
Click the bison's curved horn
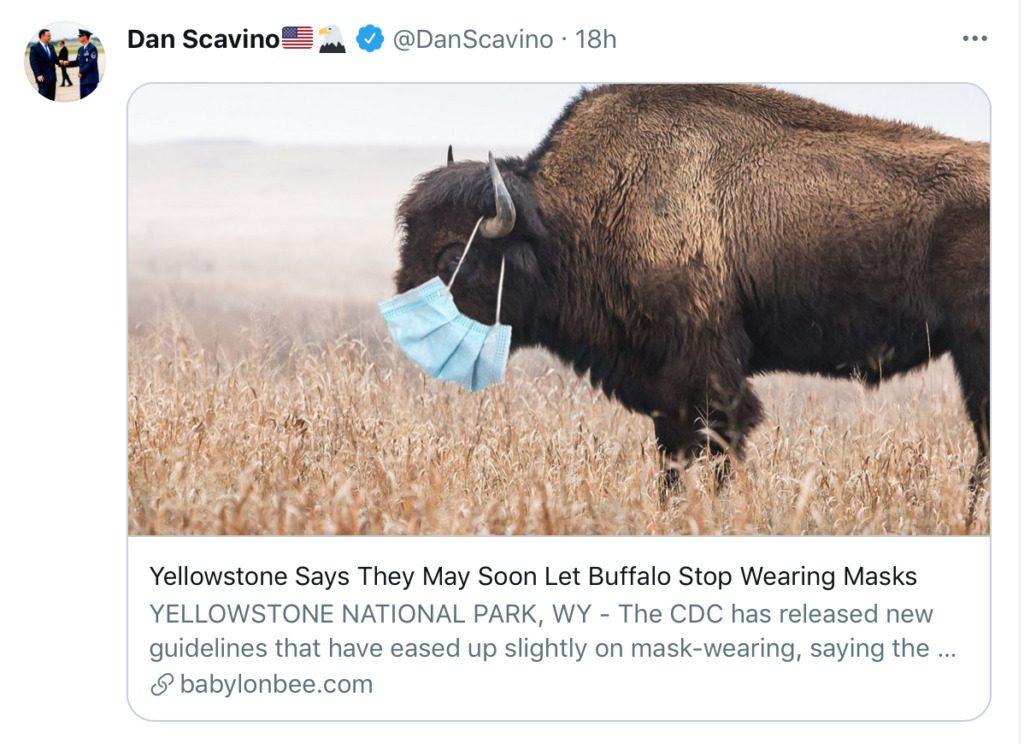click(x=499, y=199)
